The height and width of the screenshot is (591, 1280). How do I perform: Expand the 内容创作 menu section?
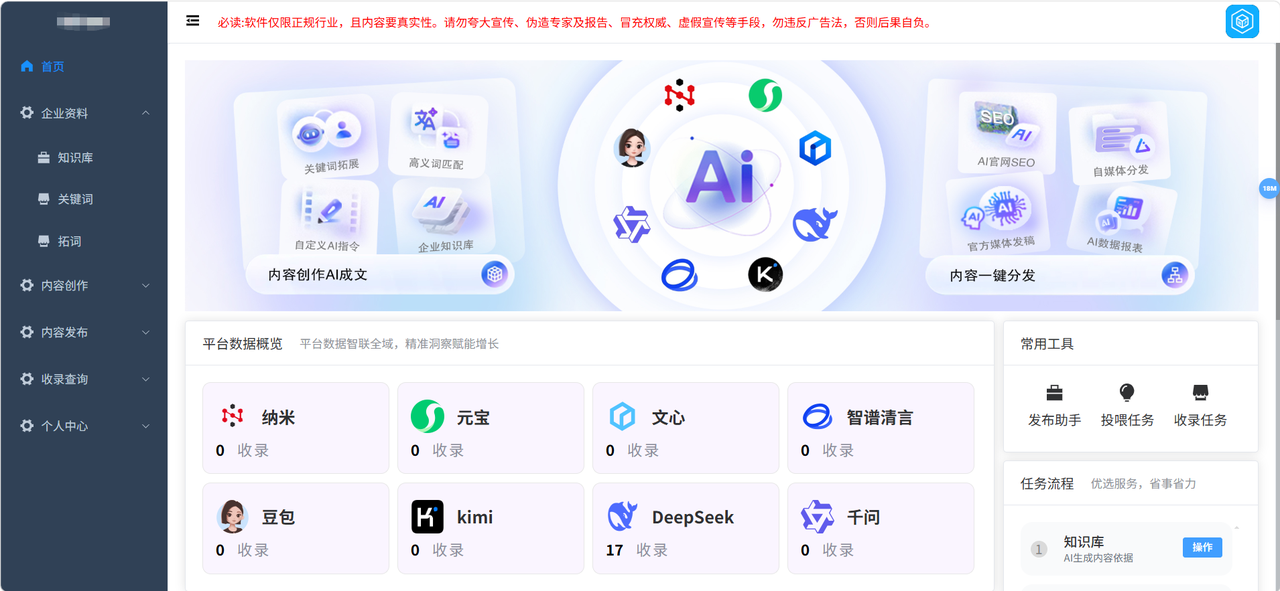click(x=84, y=285)
